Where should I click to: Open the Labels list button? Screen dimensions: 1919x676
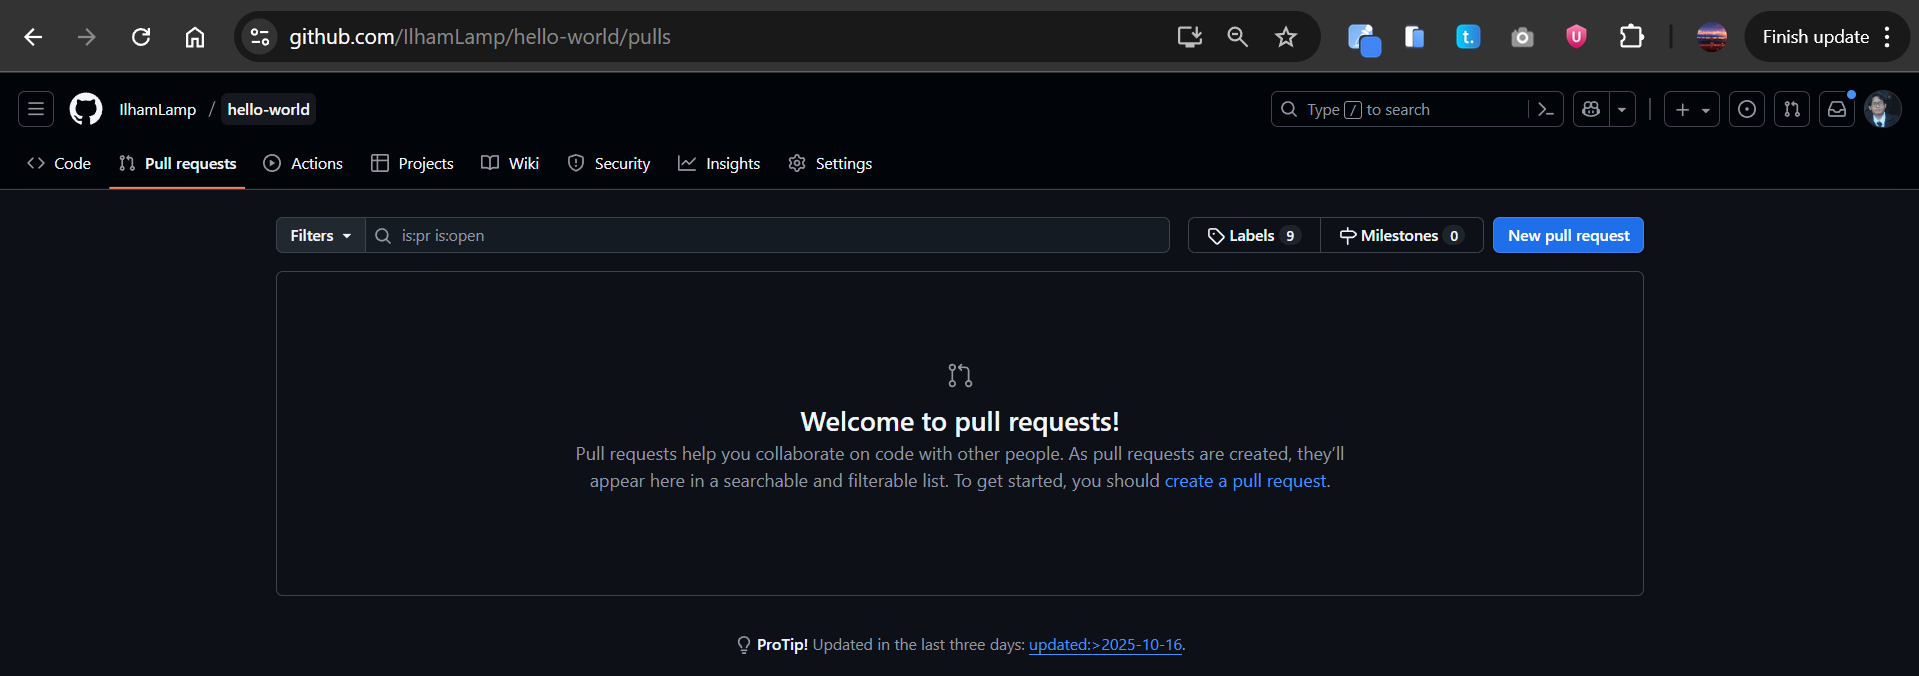1254,235
